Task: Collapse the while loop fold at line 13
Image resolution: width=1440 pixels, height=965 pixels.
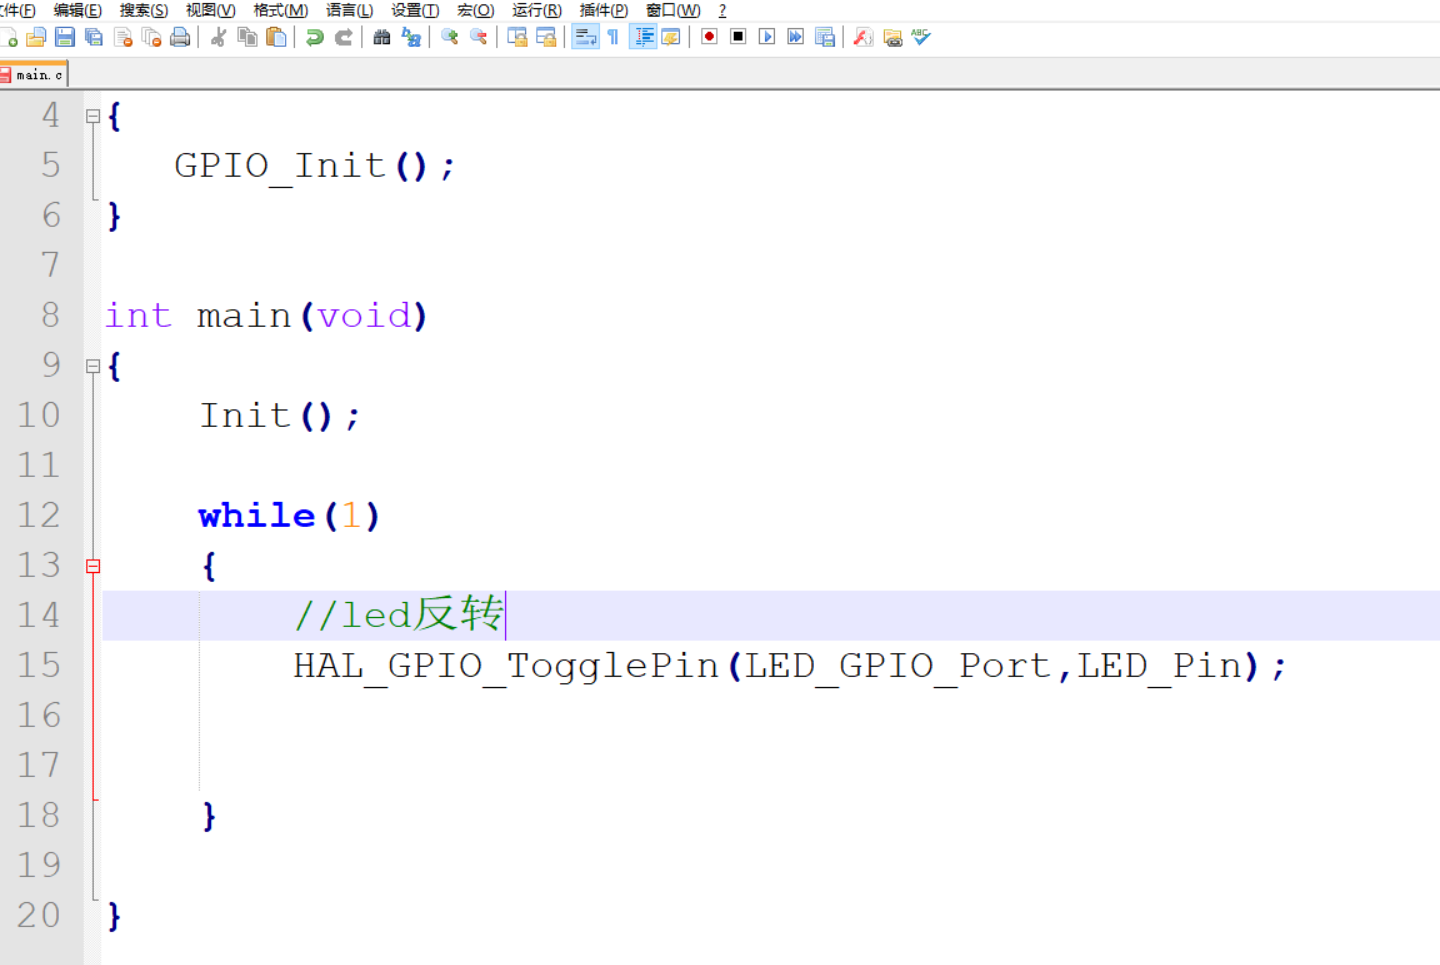Action: point(93,565)
